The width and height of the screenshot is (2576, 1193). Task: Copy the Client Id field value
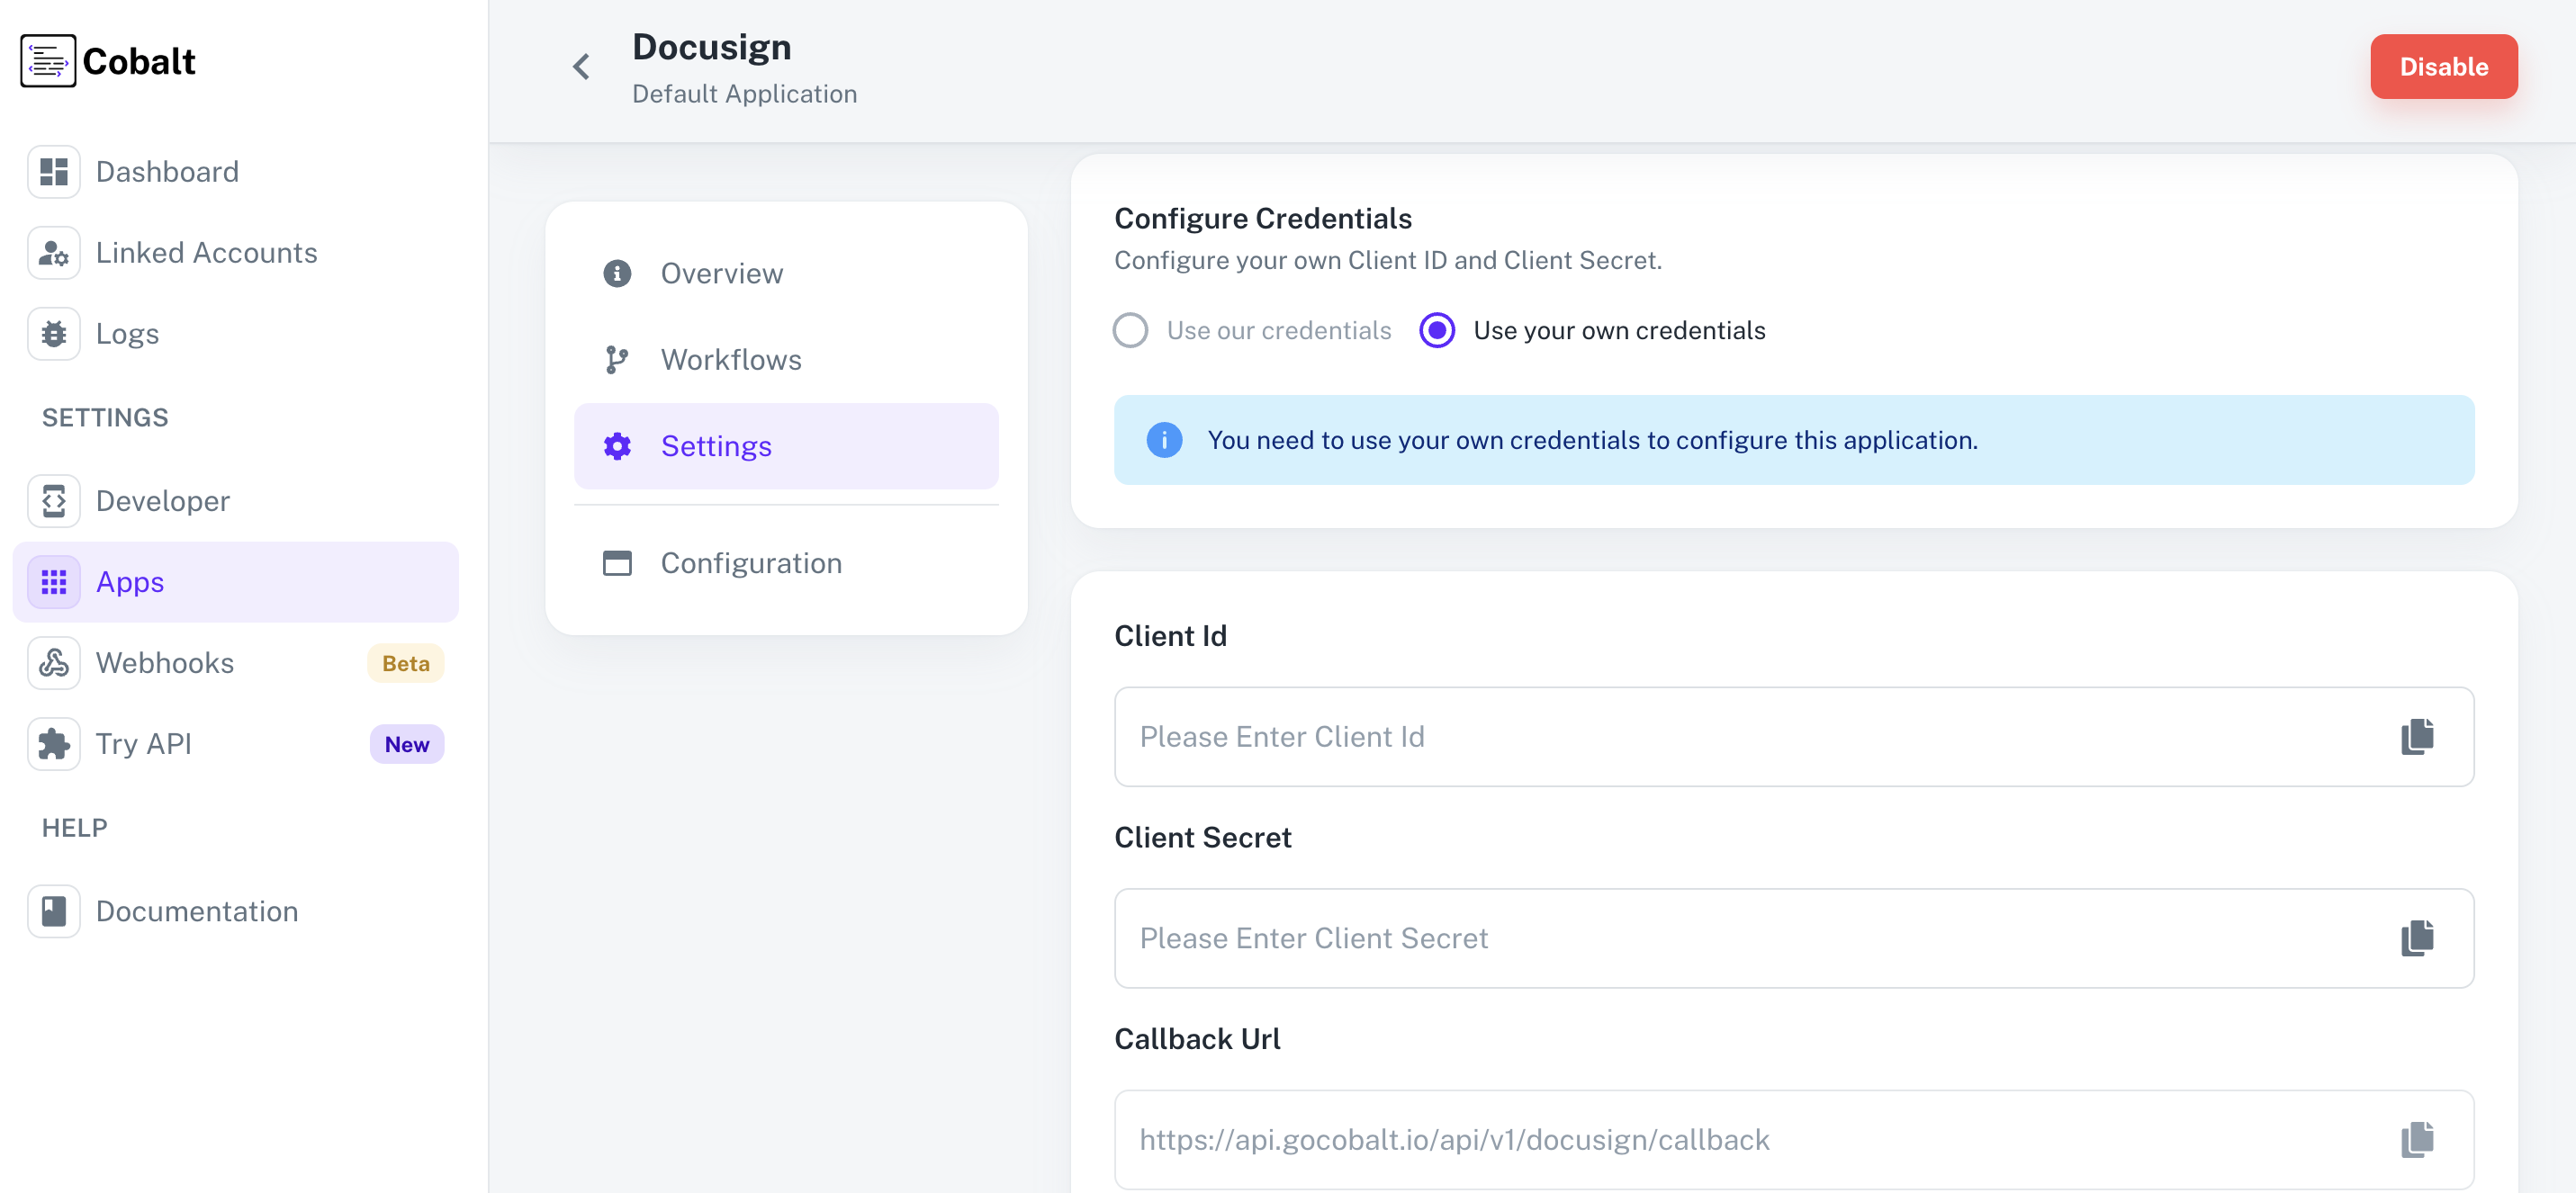[2417, 737]
